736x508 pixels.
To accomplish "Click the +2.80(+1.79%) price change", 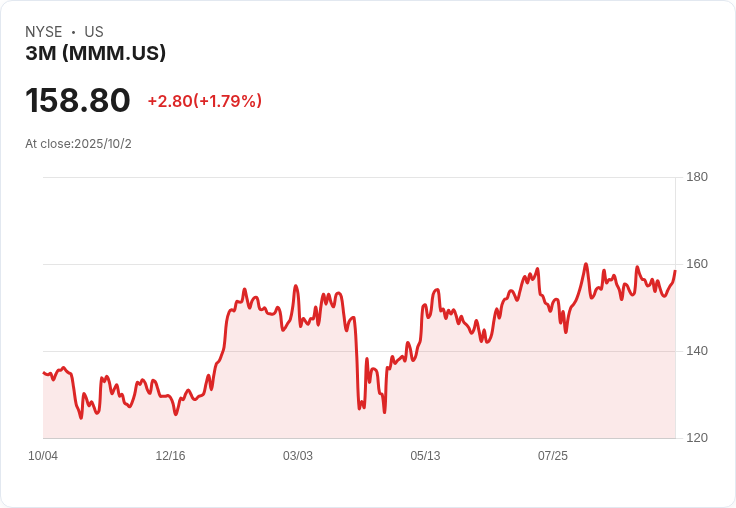I will tap(204, 101).
